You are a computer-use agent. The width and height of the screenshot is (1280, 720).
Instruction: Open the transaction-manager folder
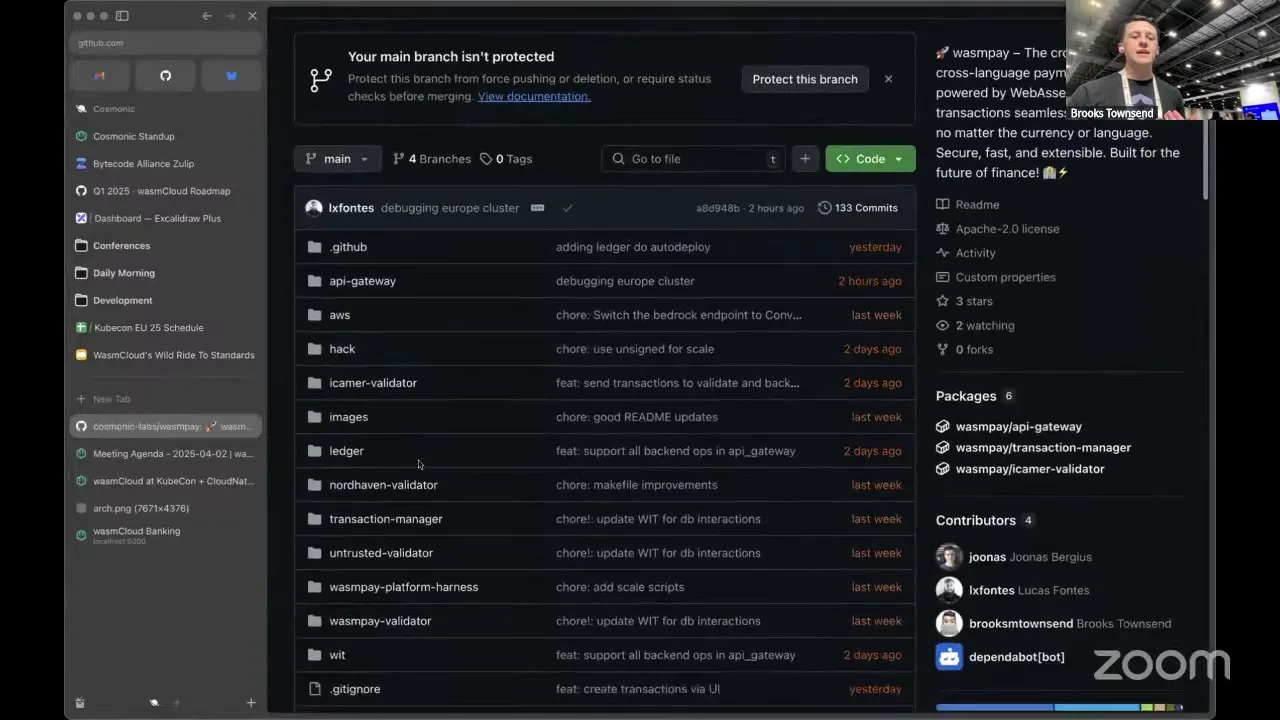click(386, 519)
